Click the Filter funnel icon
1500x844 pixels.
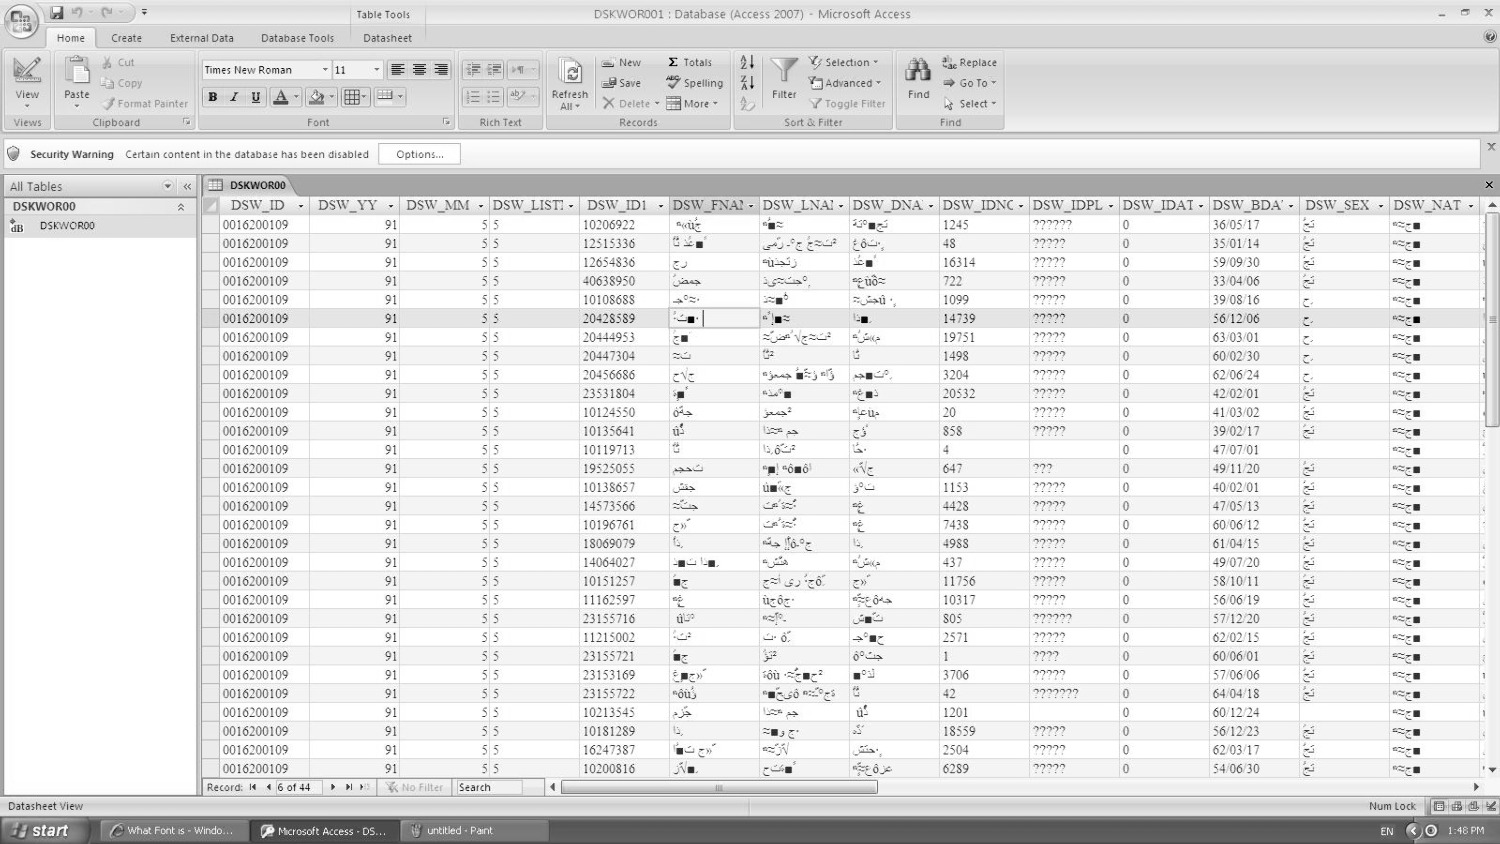pos(784,71)
